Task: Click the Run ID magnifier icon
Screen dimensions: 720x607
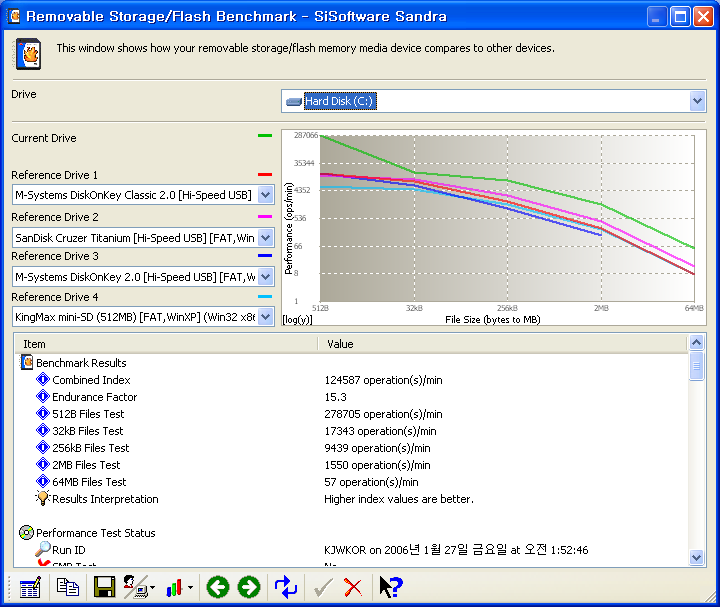Action: click(43, 549)
